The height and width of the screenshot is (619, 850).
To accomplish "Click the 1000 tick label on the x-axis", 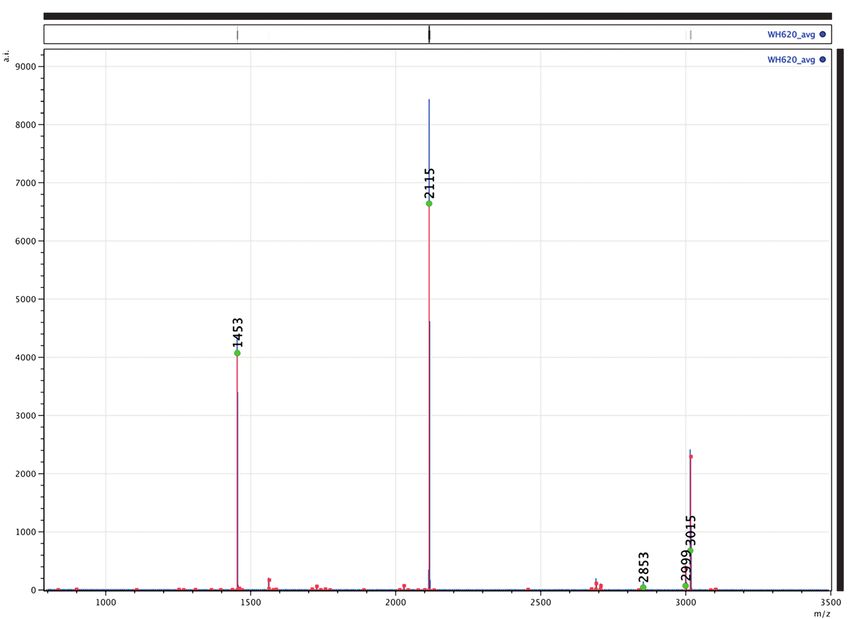I will pyautogui.click(x=106, y=602).
